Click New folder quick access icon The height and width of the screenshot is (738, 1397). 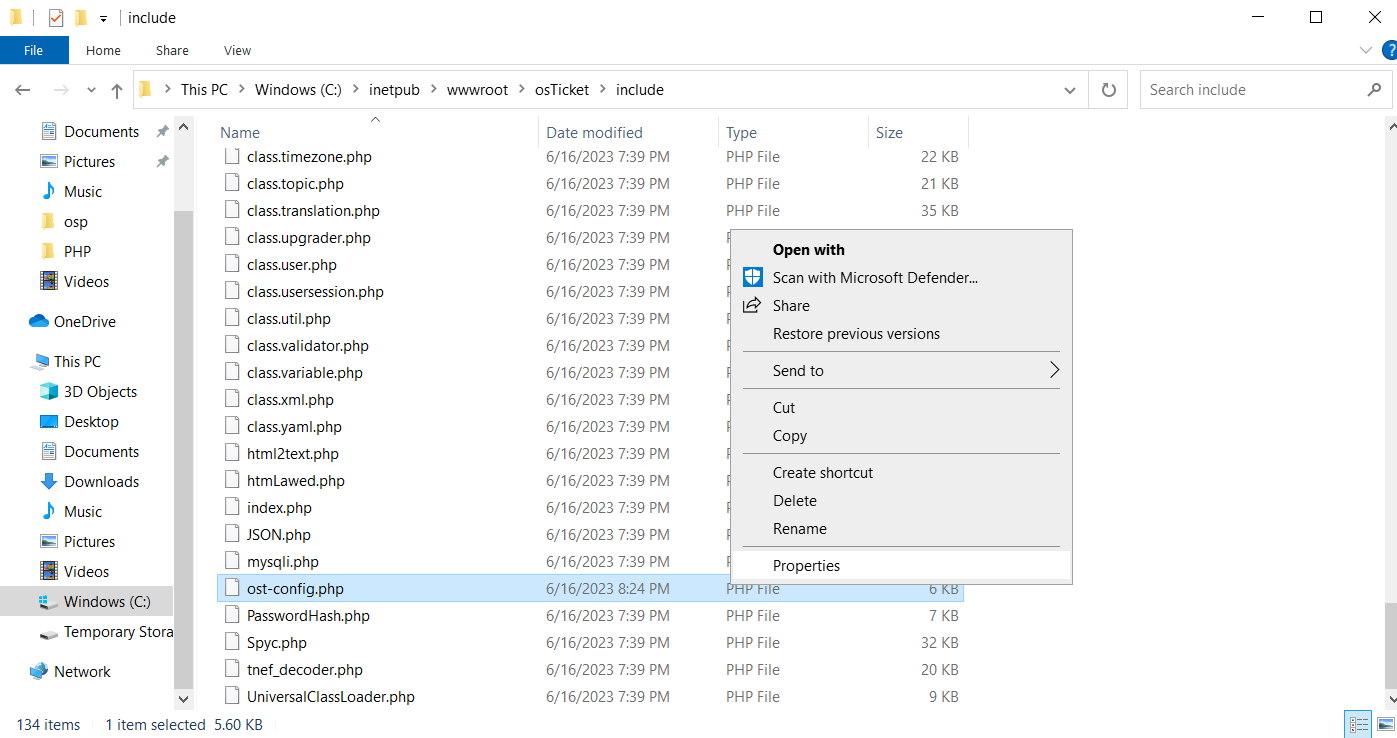81,18
